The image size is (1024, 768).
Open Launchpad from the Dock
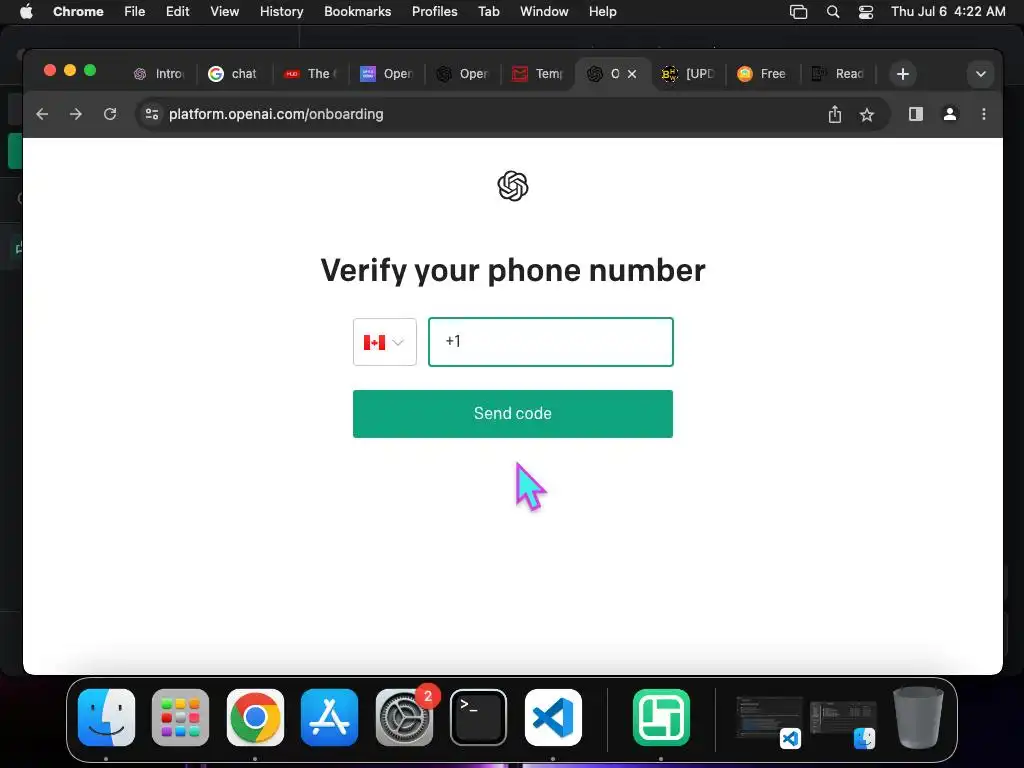point(181,717)
